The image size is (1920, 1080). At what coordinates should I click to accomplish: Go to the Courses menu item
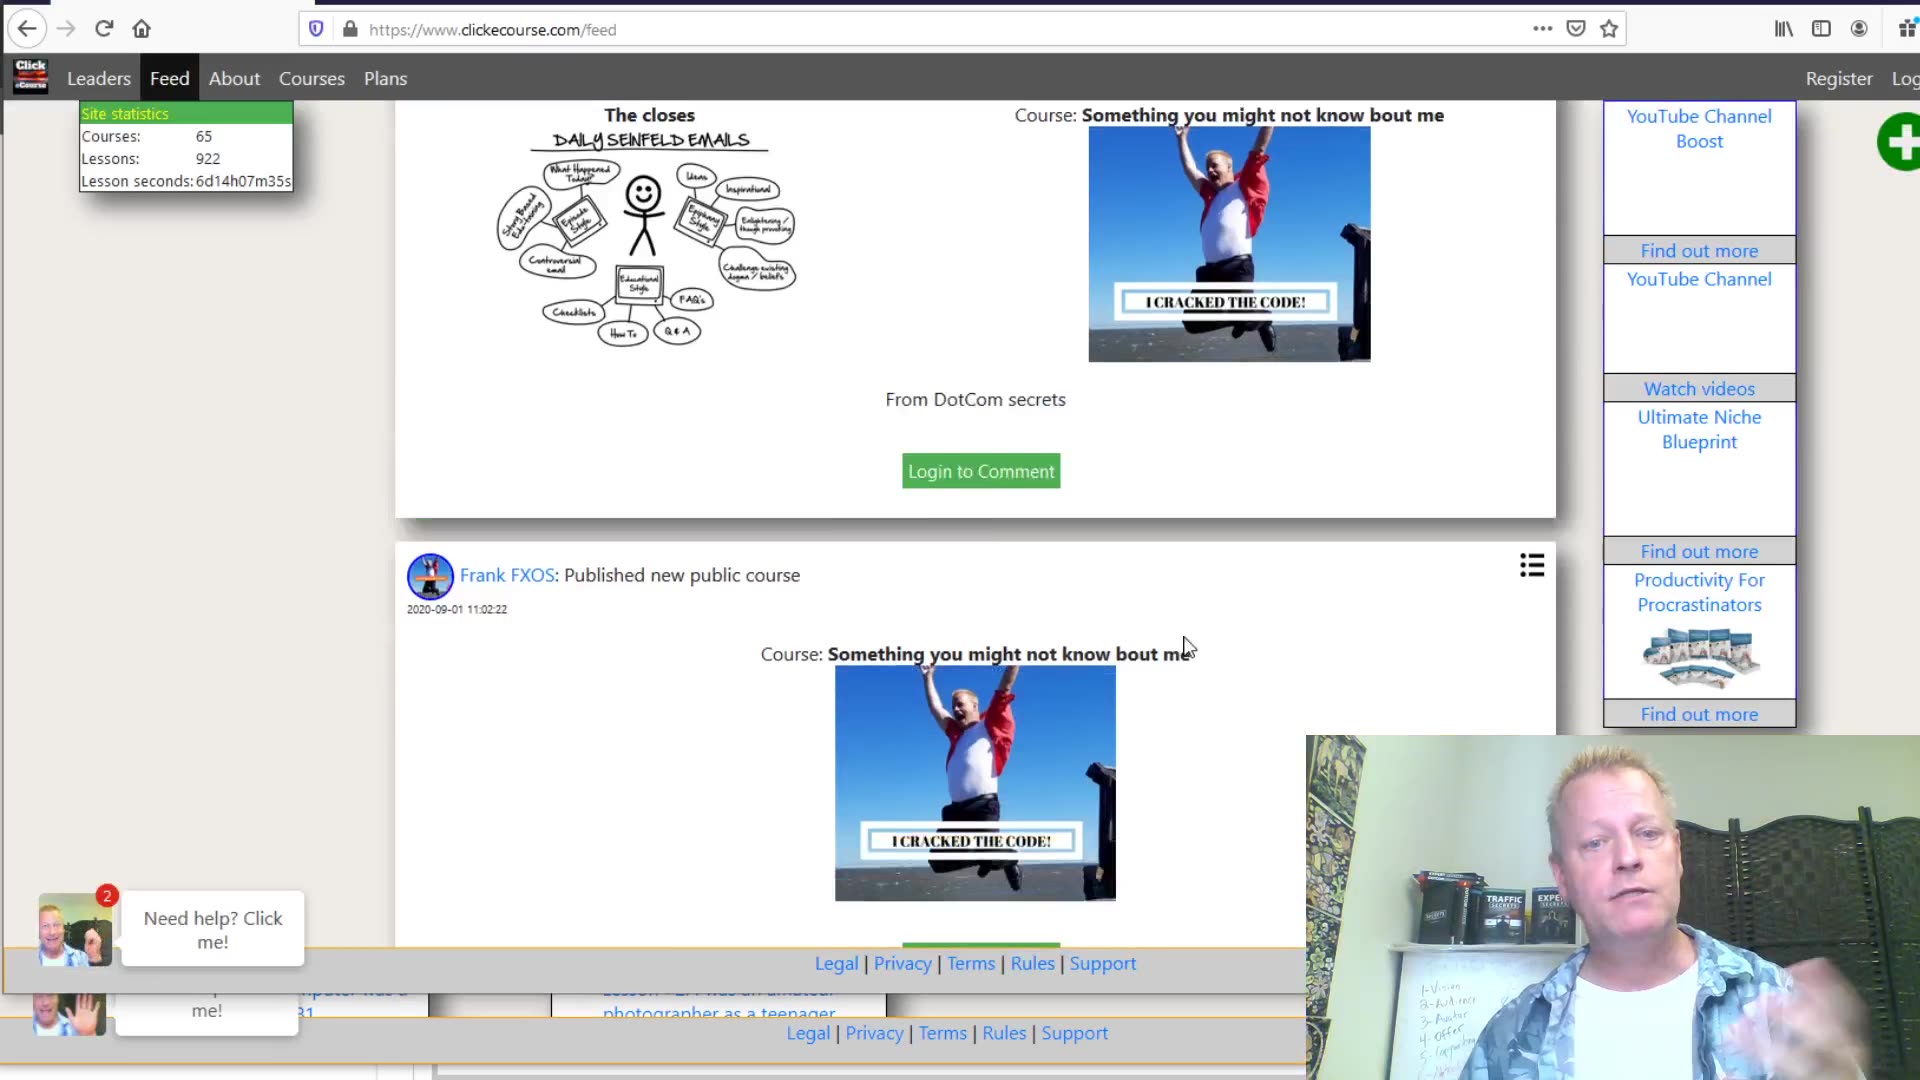coord(312,78)
